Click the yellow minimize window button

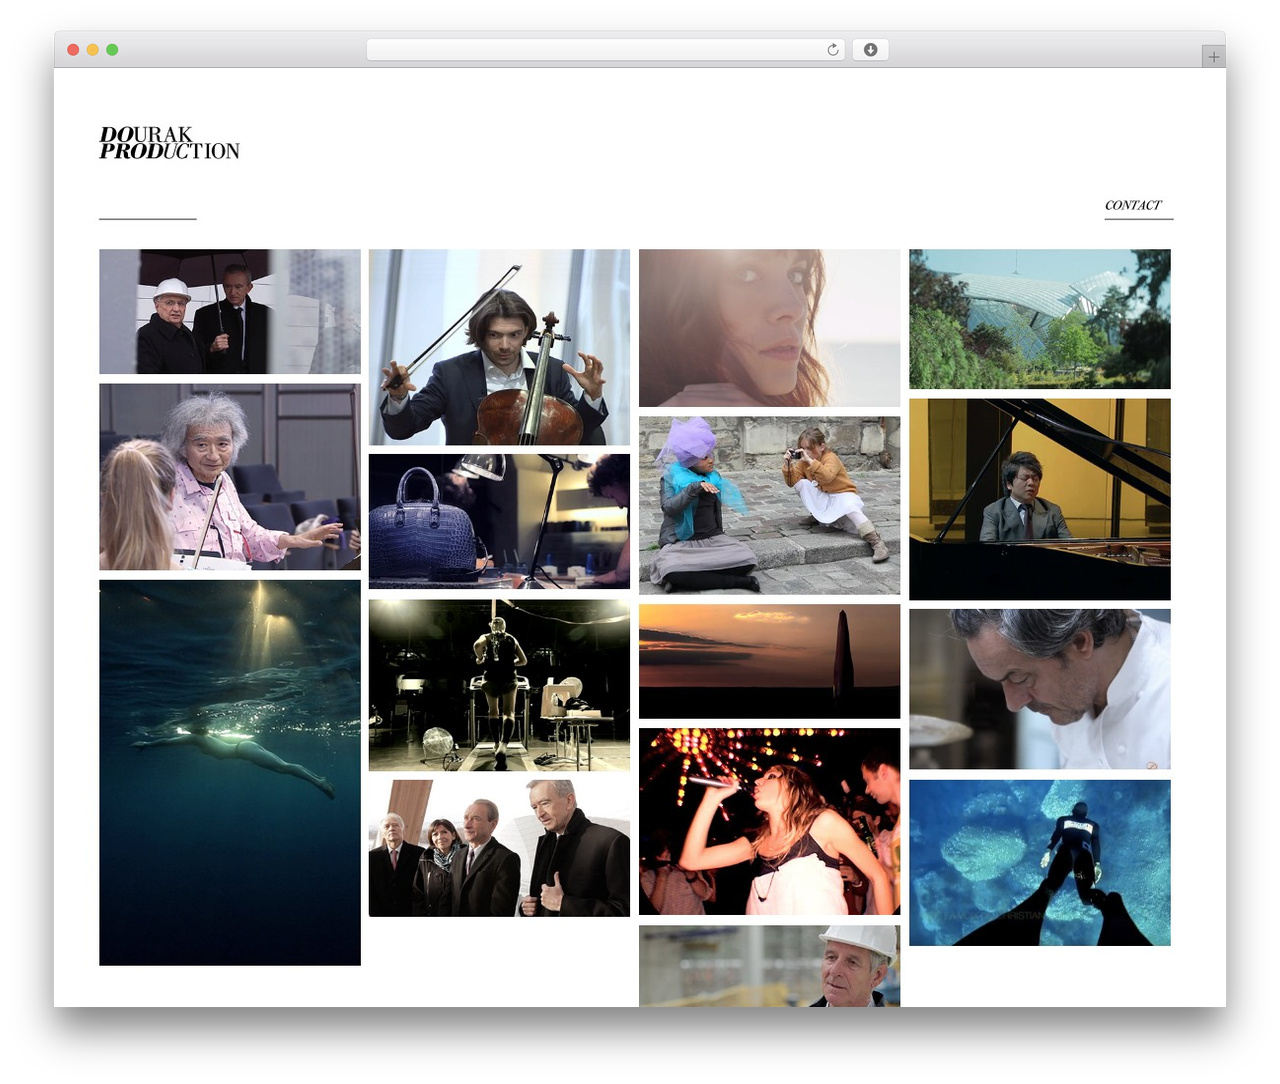click(x=92, y=50)
